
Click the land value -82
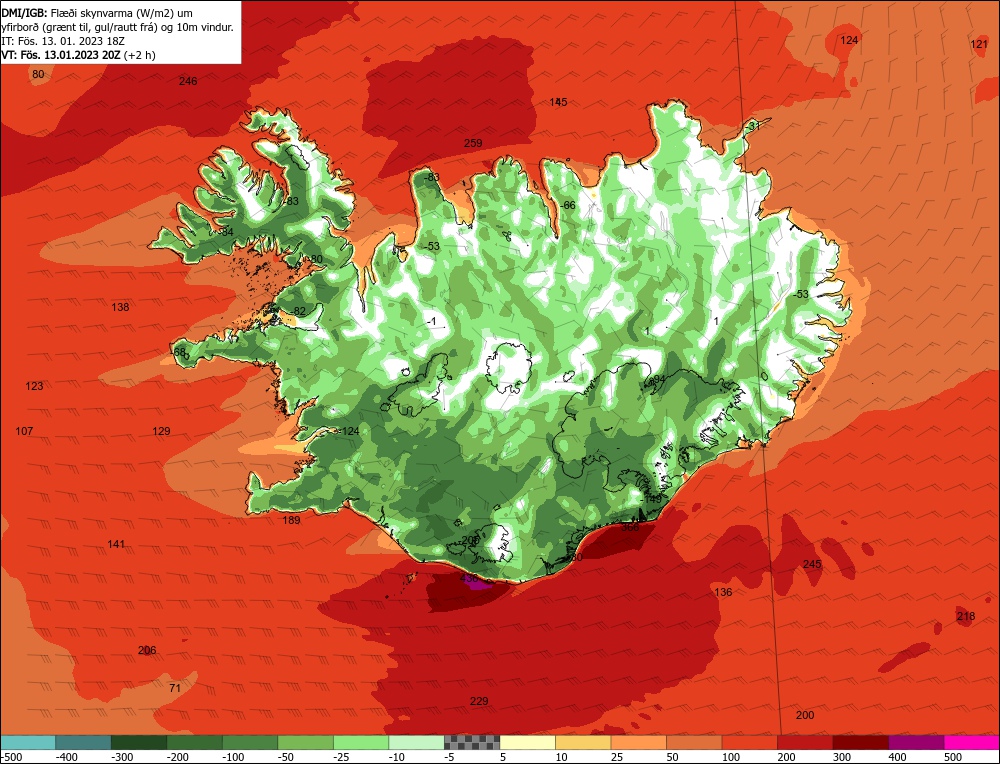298,311
